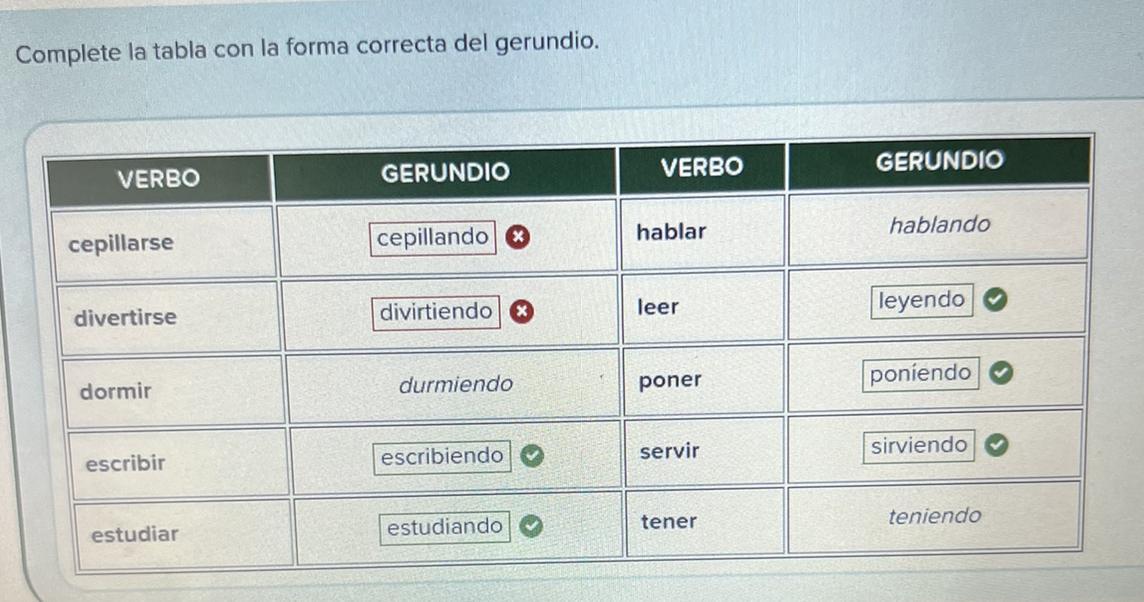
Task: Select the cepillando answer field
Action: point(433,238)
